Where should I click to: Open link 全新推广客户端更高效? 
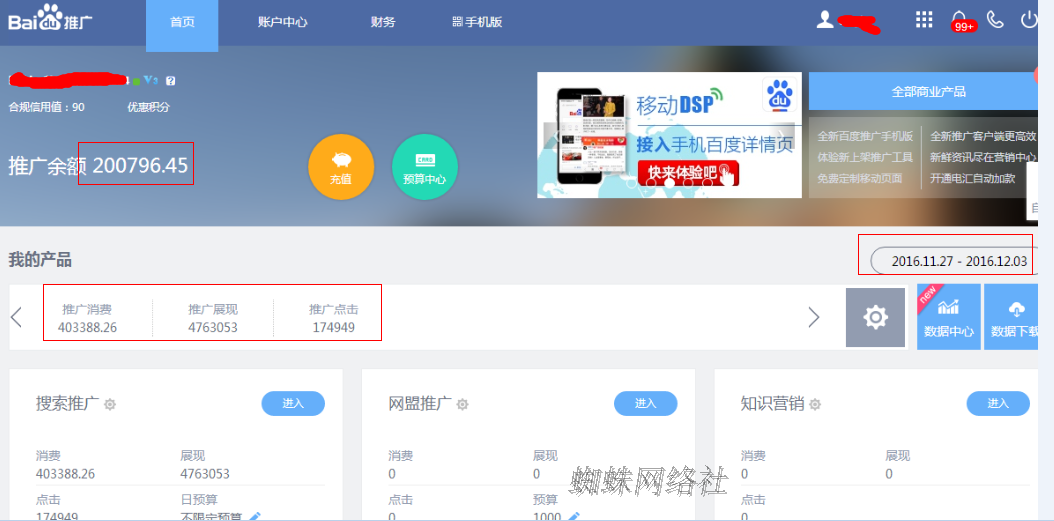tap(984, 136)
